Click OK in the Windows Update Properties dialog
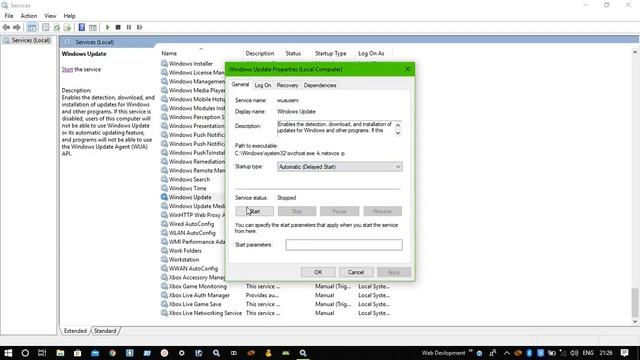The width and height of the screenshot is (640, 360). (x=318, y=272)
